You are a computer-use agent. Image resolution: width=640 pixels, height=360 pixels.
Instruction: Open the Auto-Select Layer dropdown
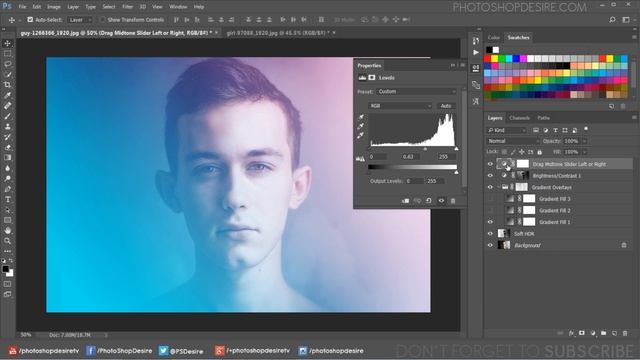[80, 20]
